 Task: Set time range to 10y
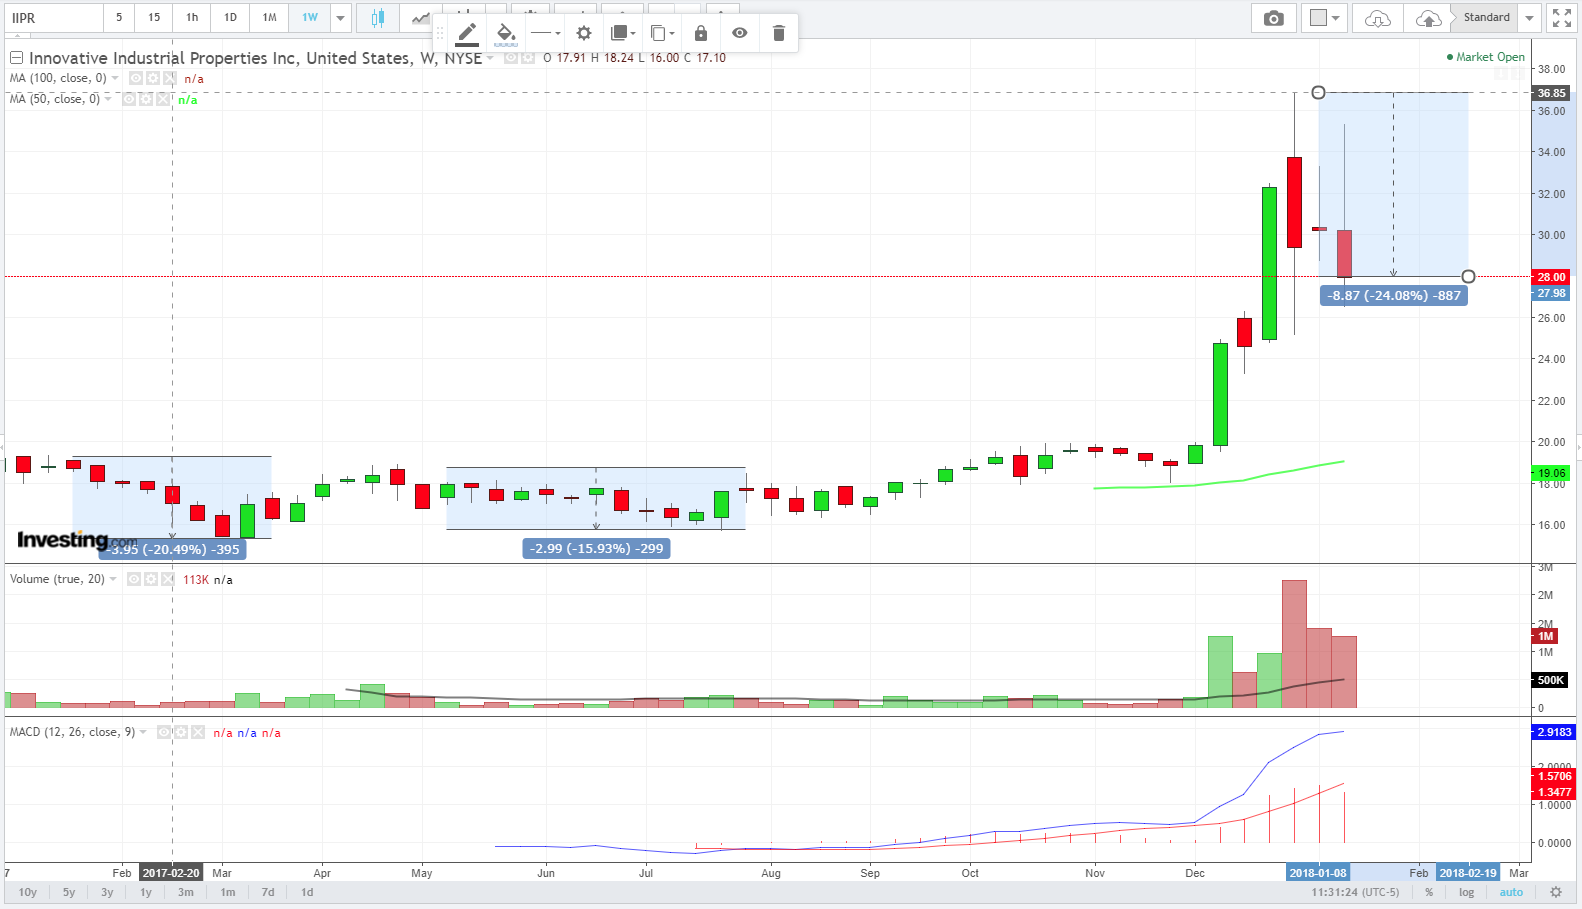[28, 892]
